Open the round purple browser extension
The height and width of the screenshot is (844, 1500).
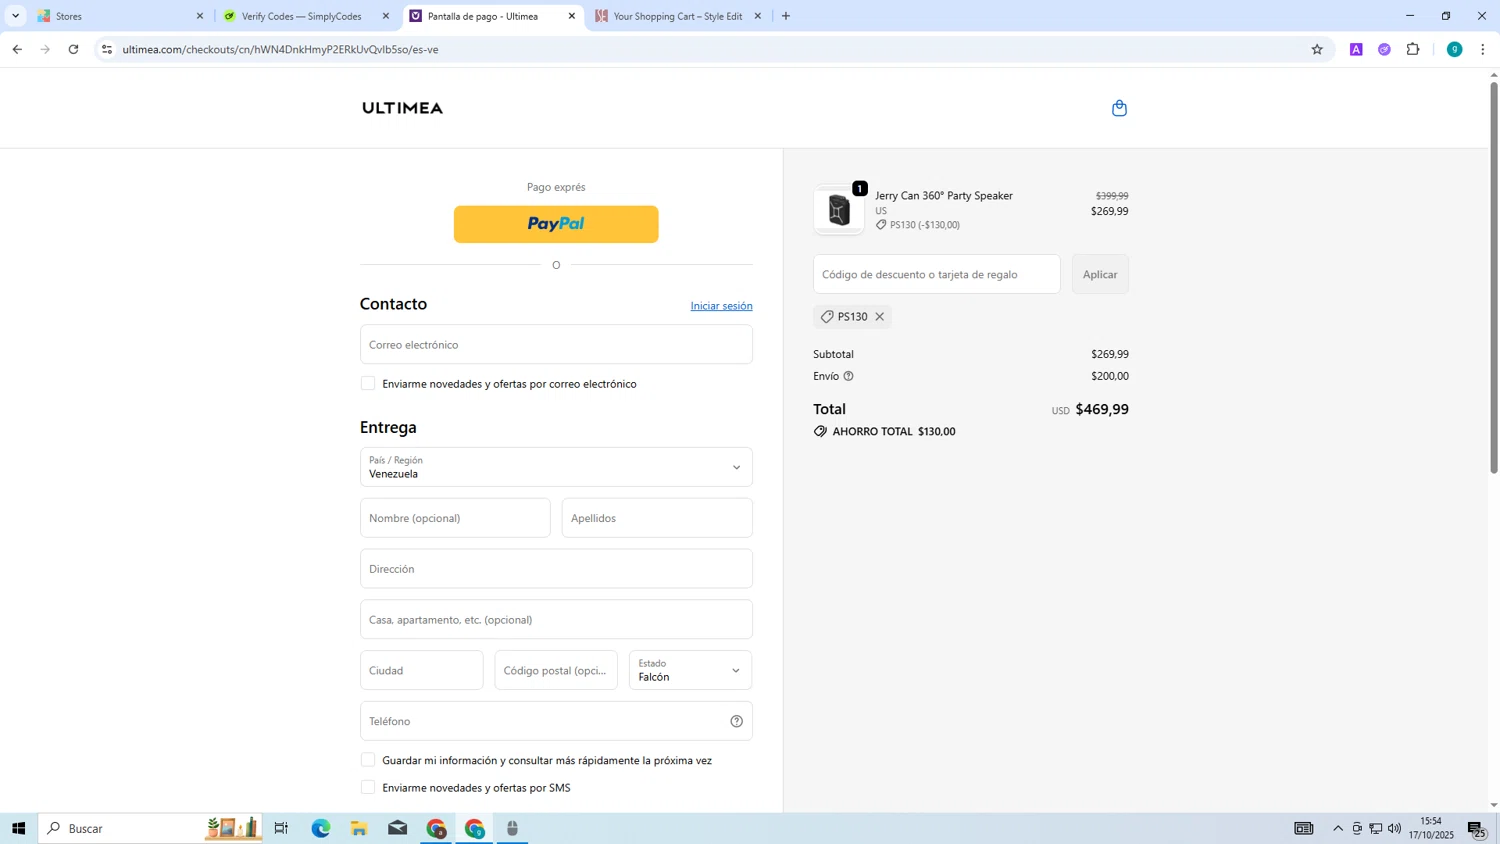pyautogui.click(x=1384, y=49)
